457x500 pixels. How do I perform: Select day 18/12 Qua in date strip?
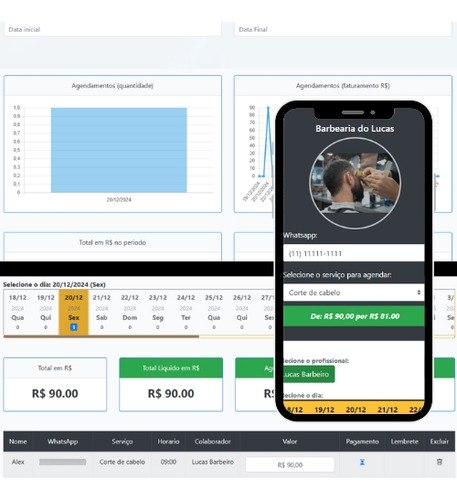[18, 312]
